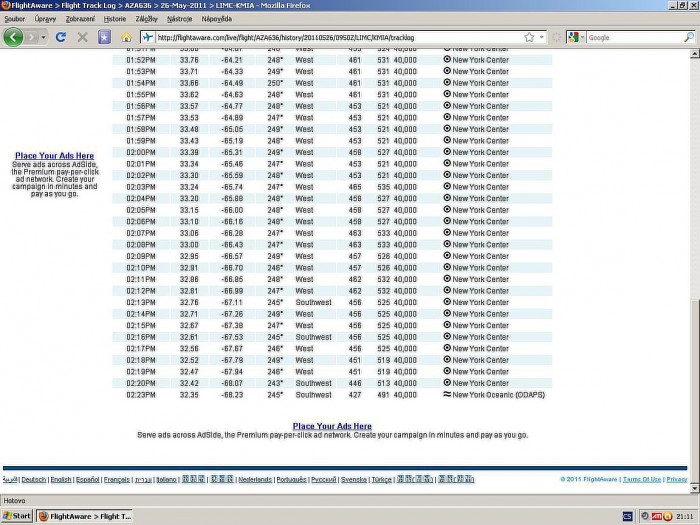
Task: Click Southwest direction in the 02:13PM row
Action: 313,302
